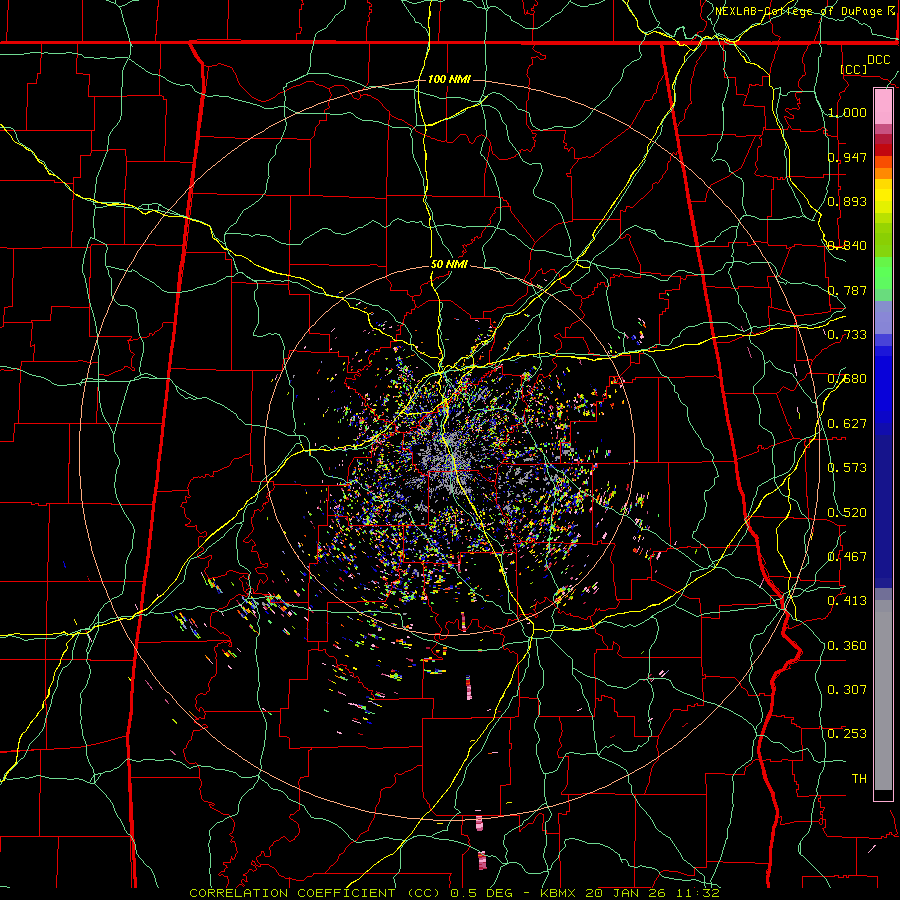Click the 0.360 legend value
The height and width of the screenshot is (900, 900).
tap(847, 646)
